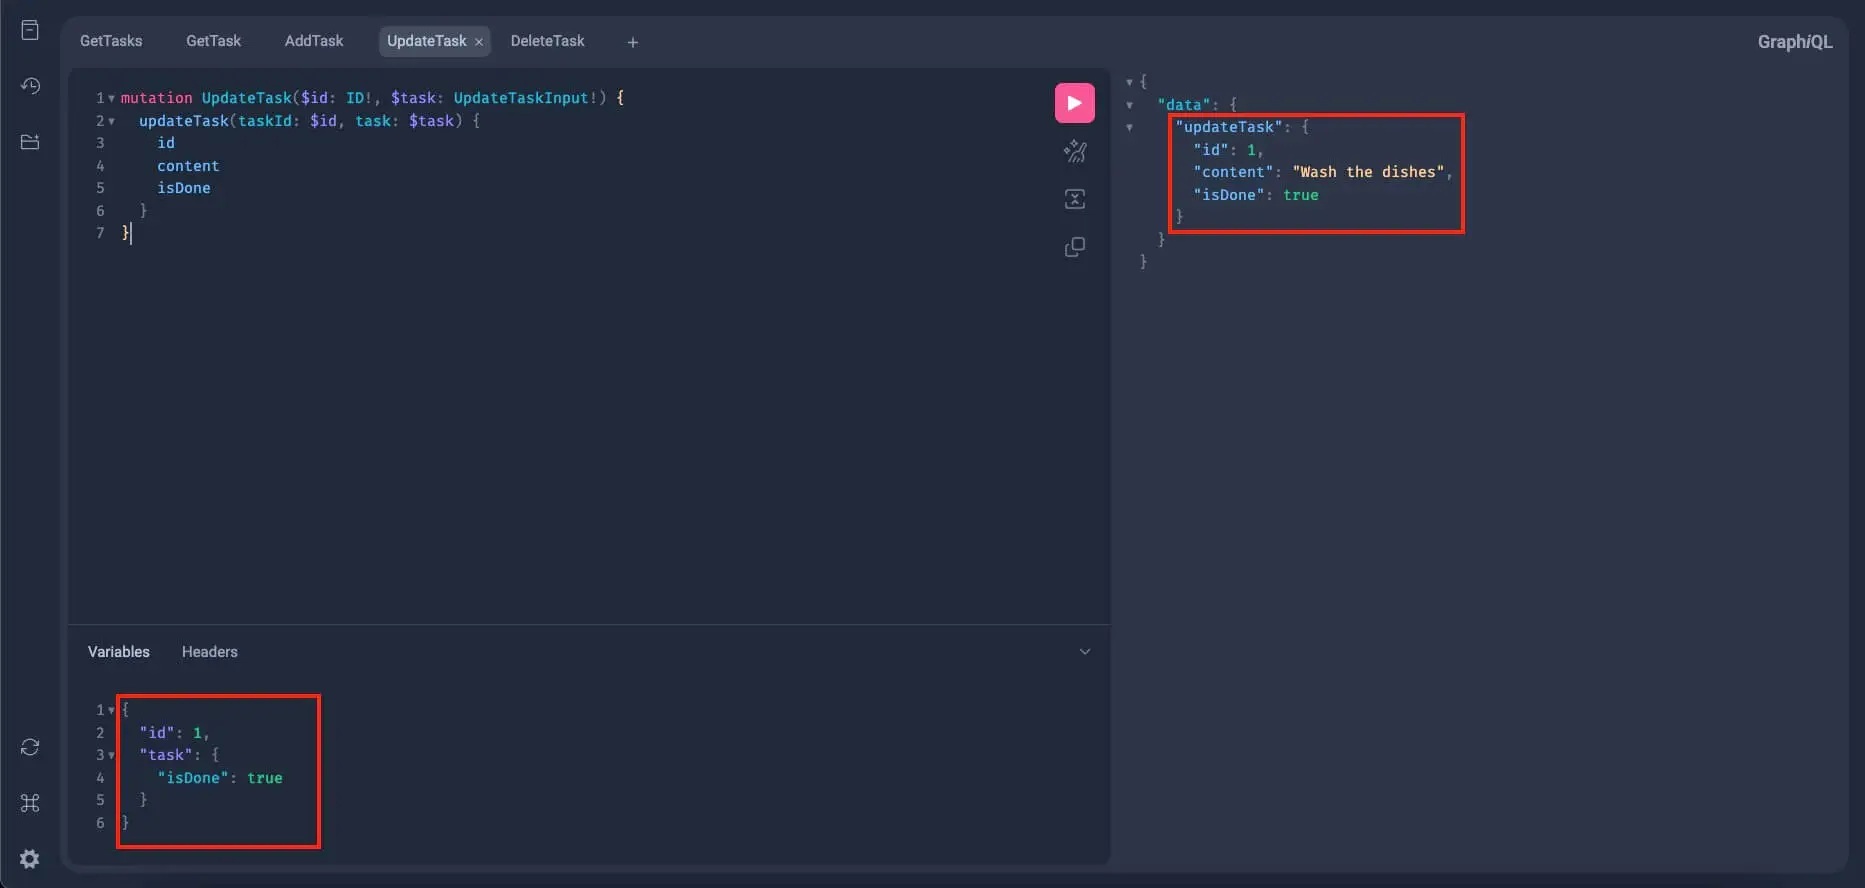Open the Headers editor tab

tap(209, 652)
